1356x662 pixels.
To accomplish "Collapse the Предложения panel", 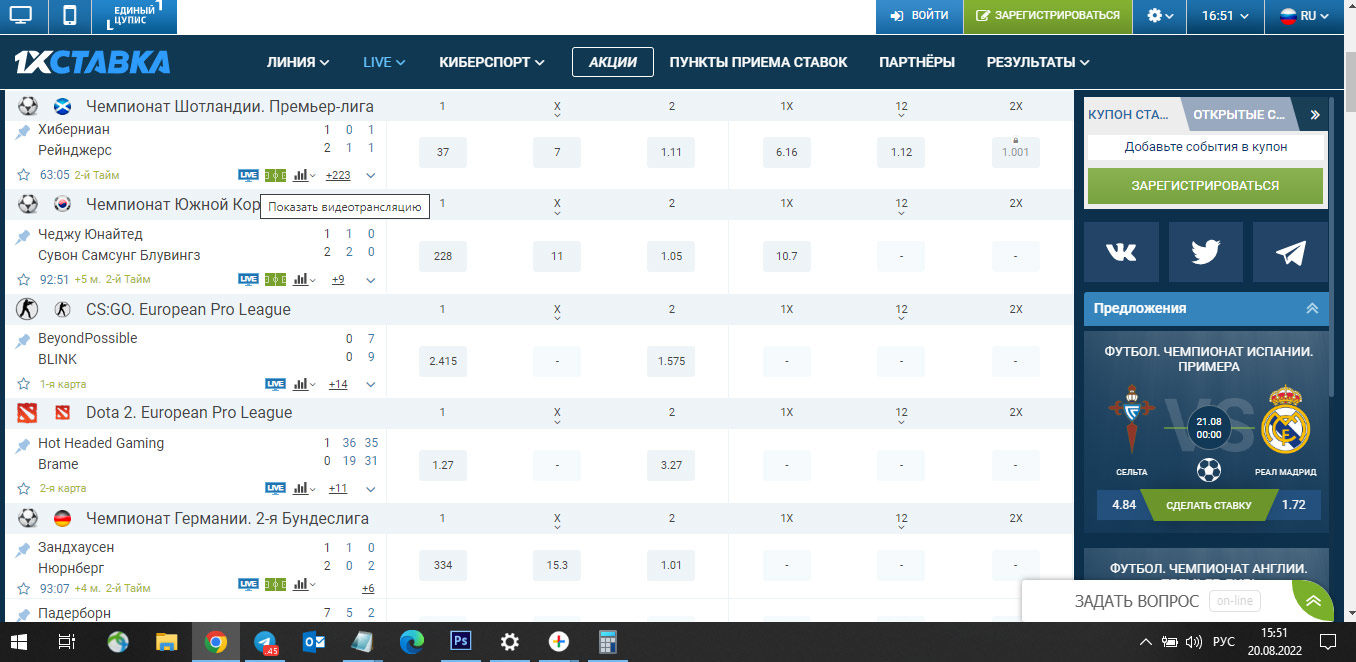I will pyautogui.click(x=1312, y=309).
